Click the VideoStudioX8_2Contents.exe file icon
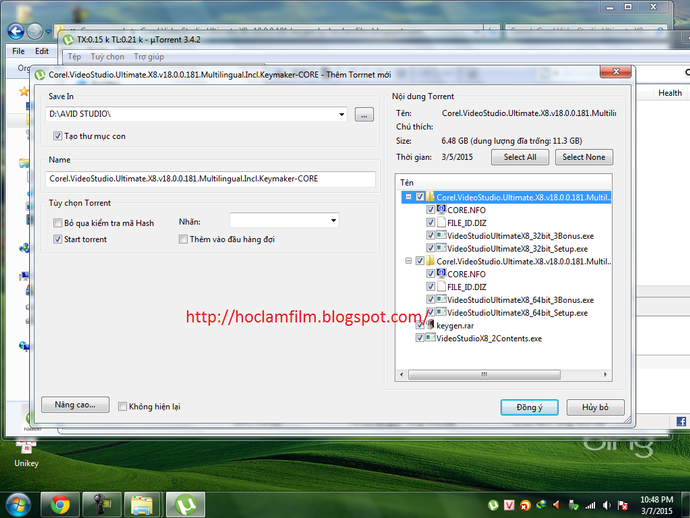The image size is (690, 518). tap(430, 338)
